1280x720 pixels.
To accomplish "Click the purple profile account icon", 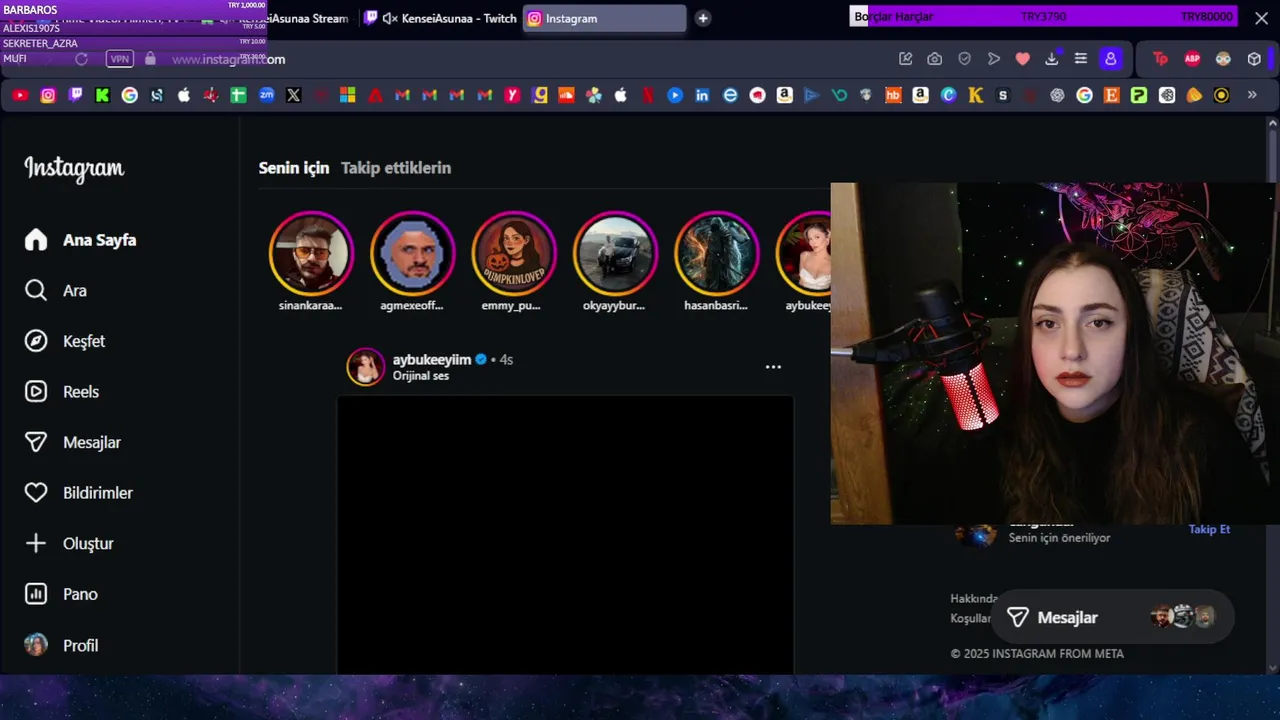I will [1110, 59].
